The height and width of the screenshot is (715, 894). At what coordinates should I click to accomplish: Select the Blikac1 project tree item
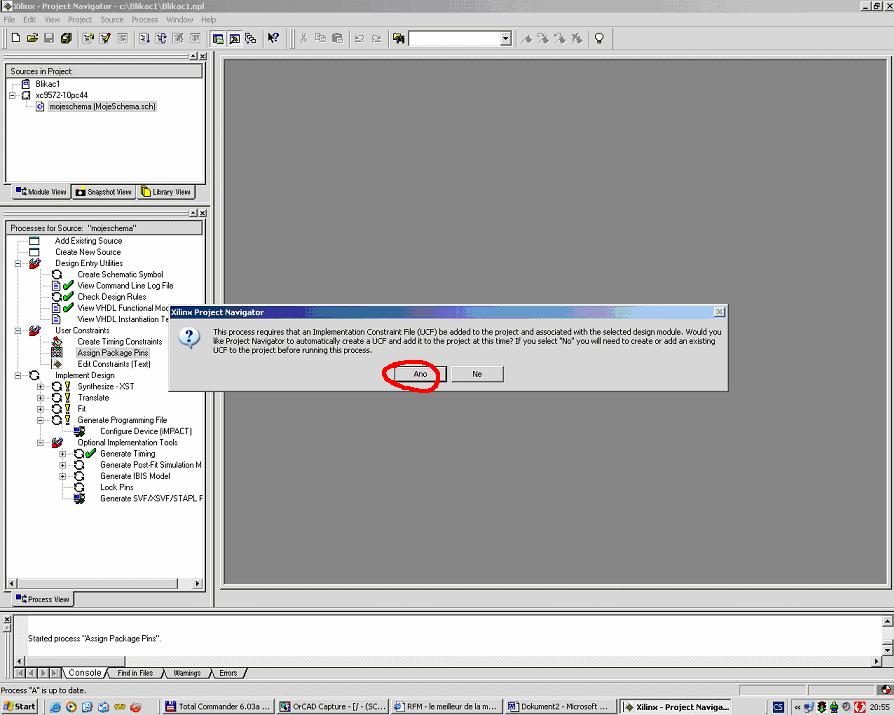pos(47,84)
